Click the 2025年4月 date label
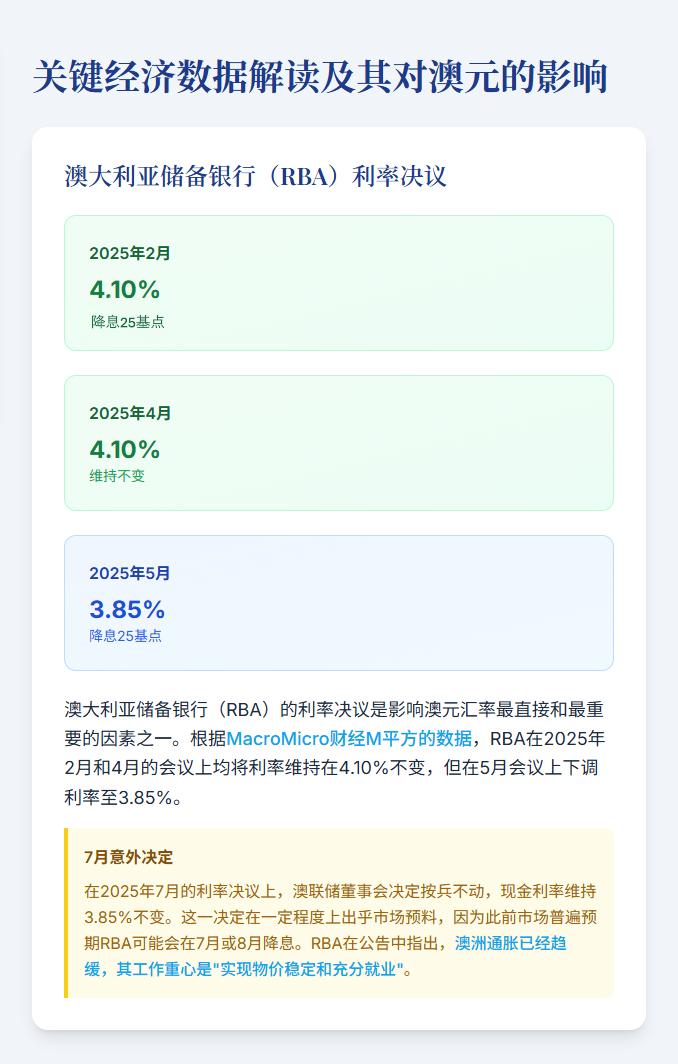Viewport: 678px width, 1064px height. 130,413
